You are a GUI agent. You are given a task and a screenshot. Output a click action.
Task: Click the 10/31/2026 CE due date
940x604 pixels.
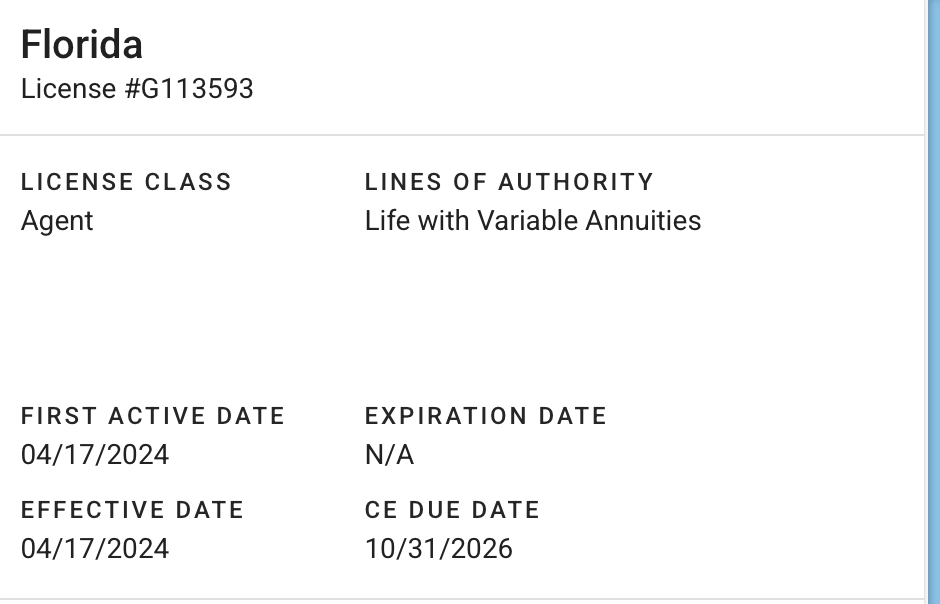(438, 548)
